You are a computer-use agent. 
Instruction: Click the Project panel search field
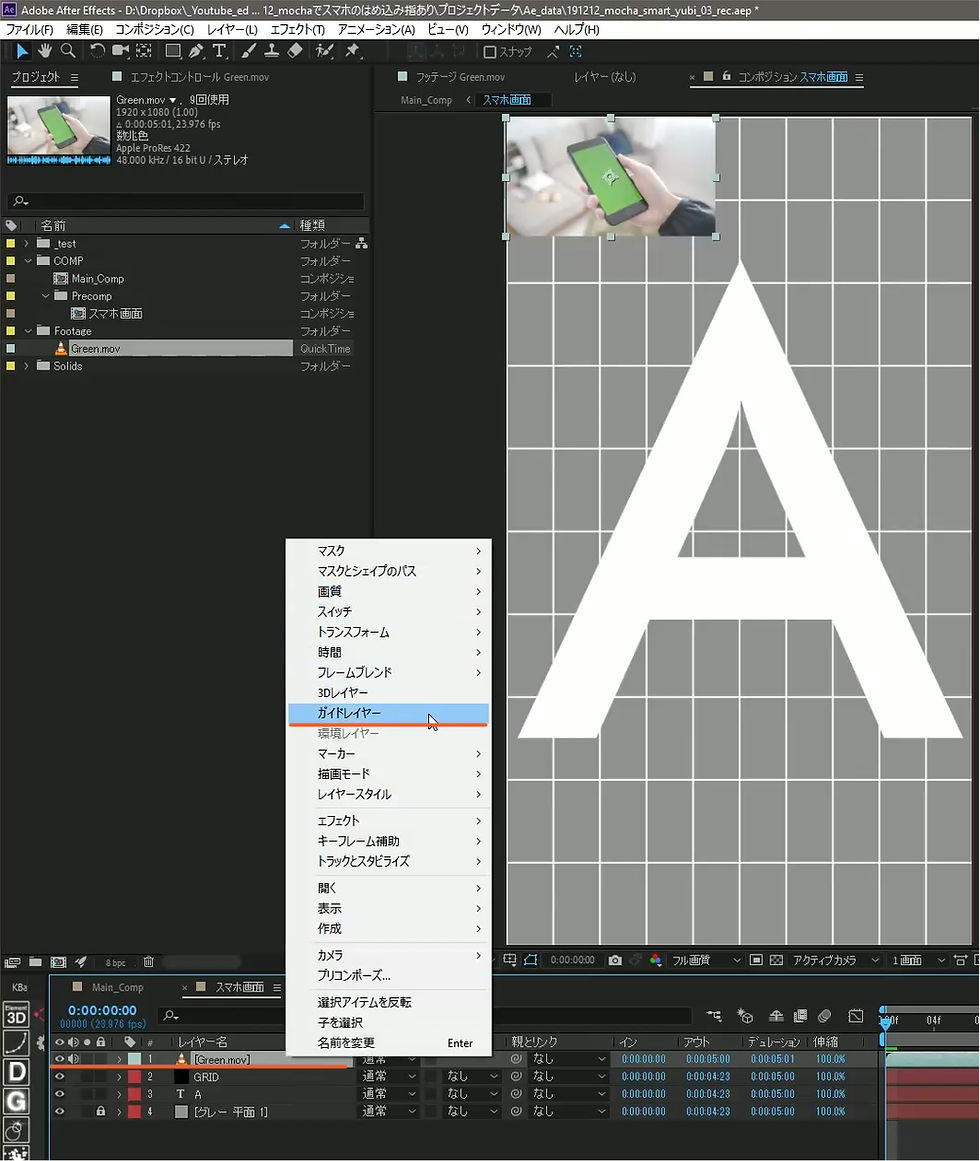tap(185, 201)
